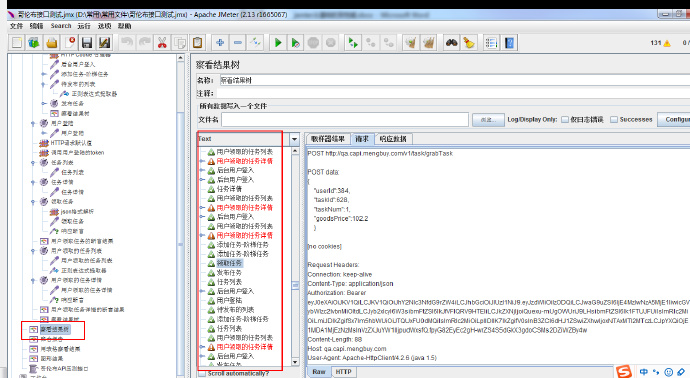Start the test without pauses icon
The width and height of the screenshot is (690, 378).
[x=296, y=43]
